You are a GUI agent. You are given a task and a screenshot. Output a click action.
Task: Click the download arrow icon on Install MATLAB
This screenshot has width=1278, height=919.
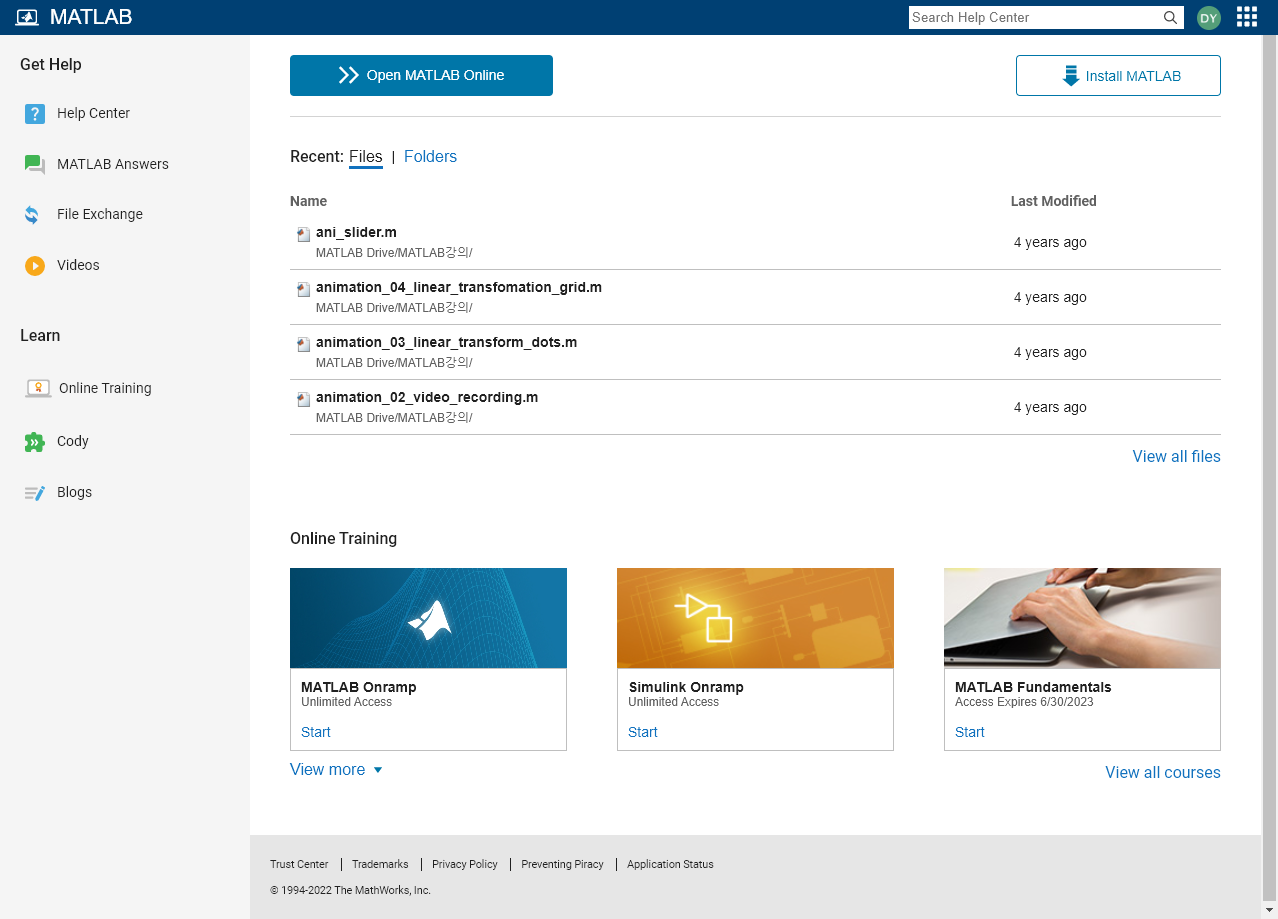[1071, 76]
